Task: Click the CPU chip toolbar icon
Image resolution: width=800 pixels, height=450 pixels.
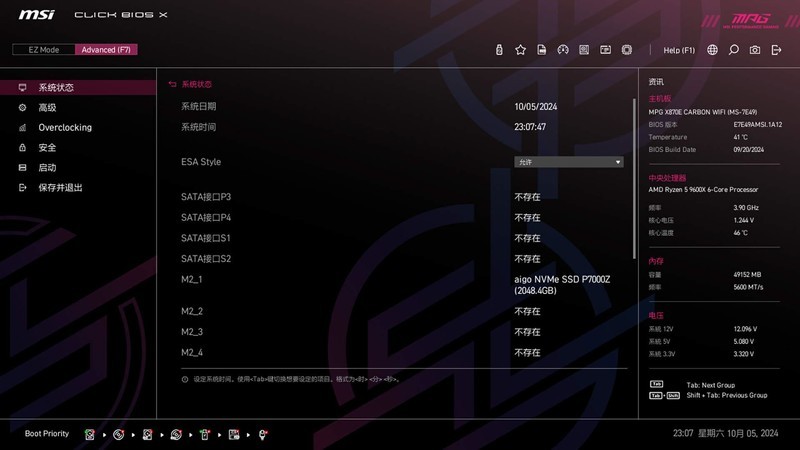Action: [627, 49]
